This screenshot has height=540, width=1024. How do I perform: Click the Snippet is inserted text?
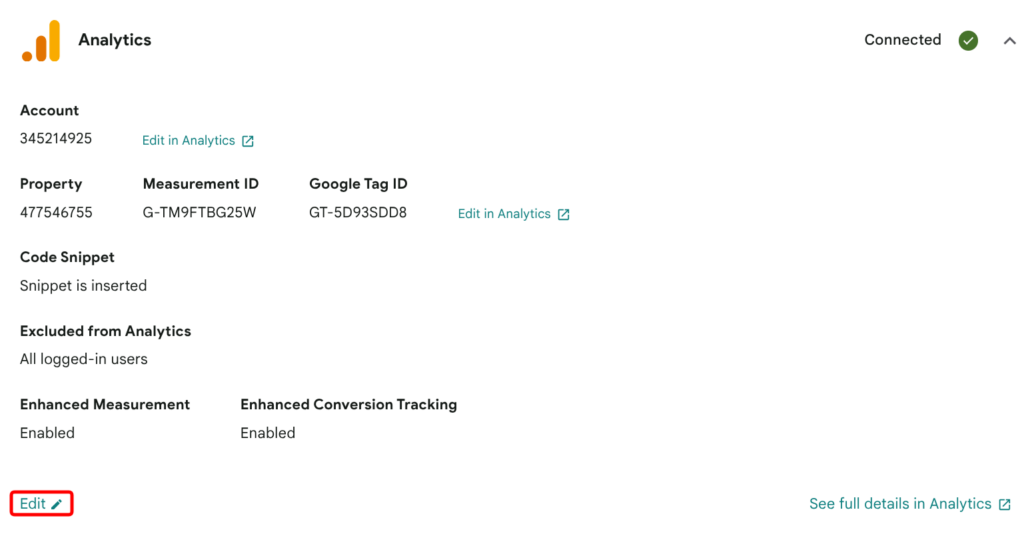(83, 285)
